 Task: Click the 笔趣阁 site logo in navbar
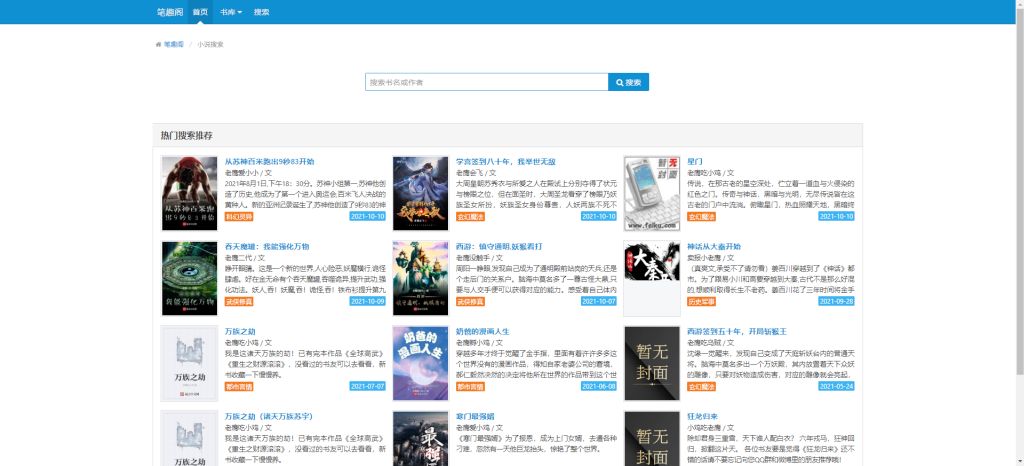tap(170, 12)
